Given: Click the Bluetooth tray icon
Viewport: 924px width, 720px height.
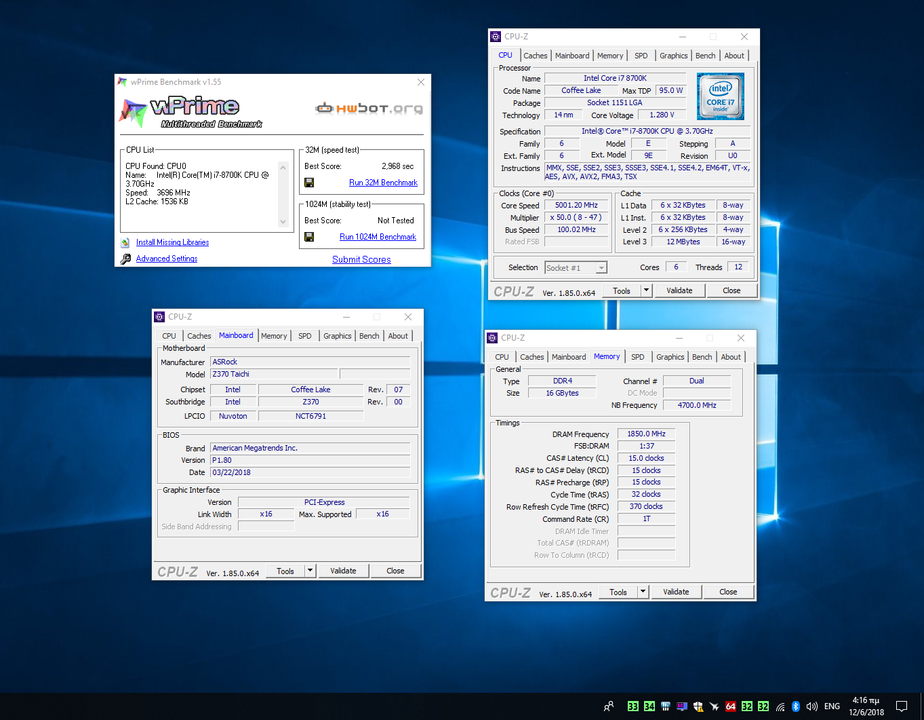Looking at the screenshot, I should (x=796, y=706).
